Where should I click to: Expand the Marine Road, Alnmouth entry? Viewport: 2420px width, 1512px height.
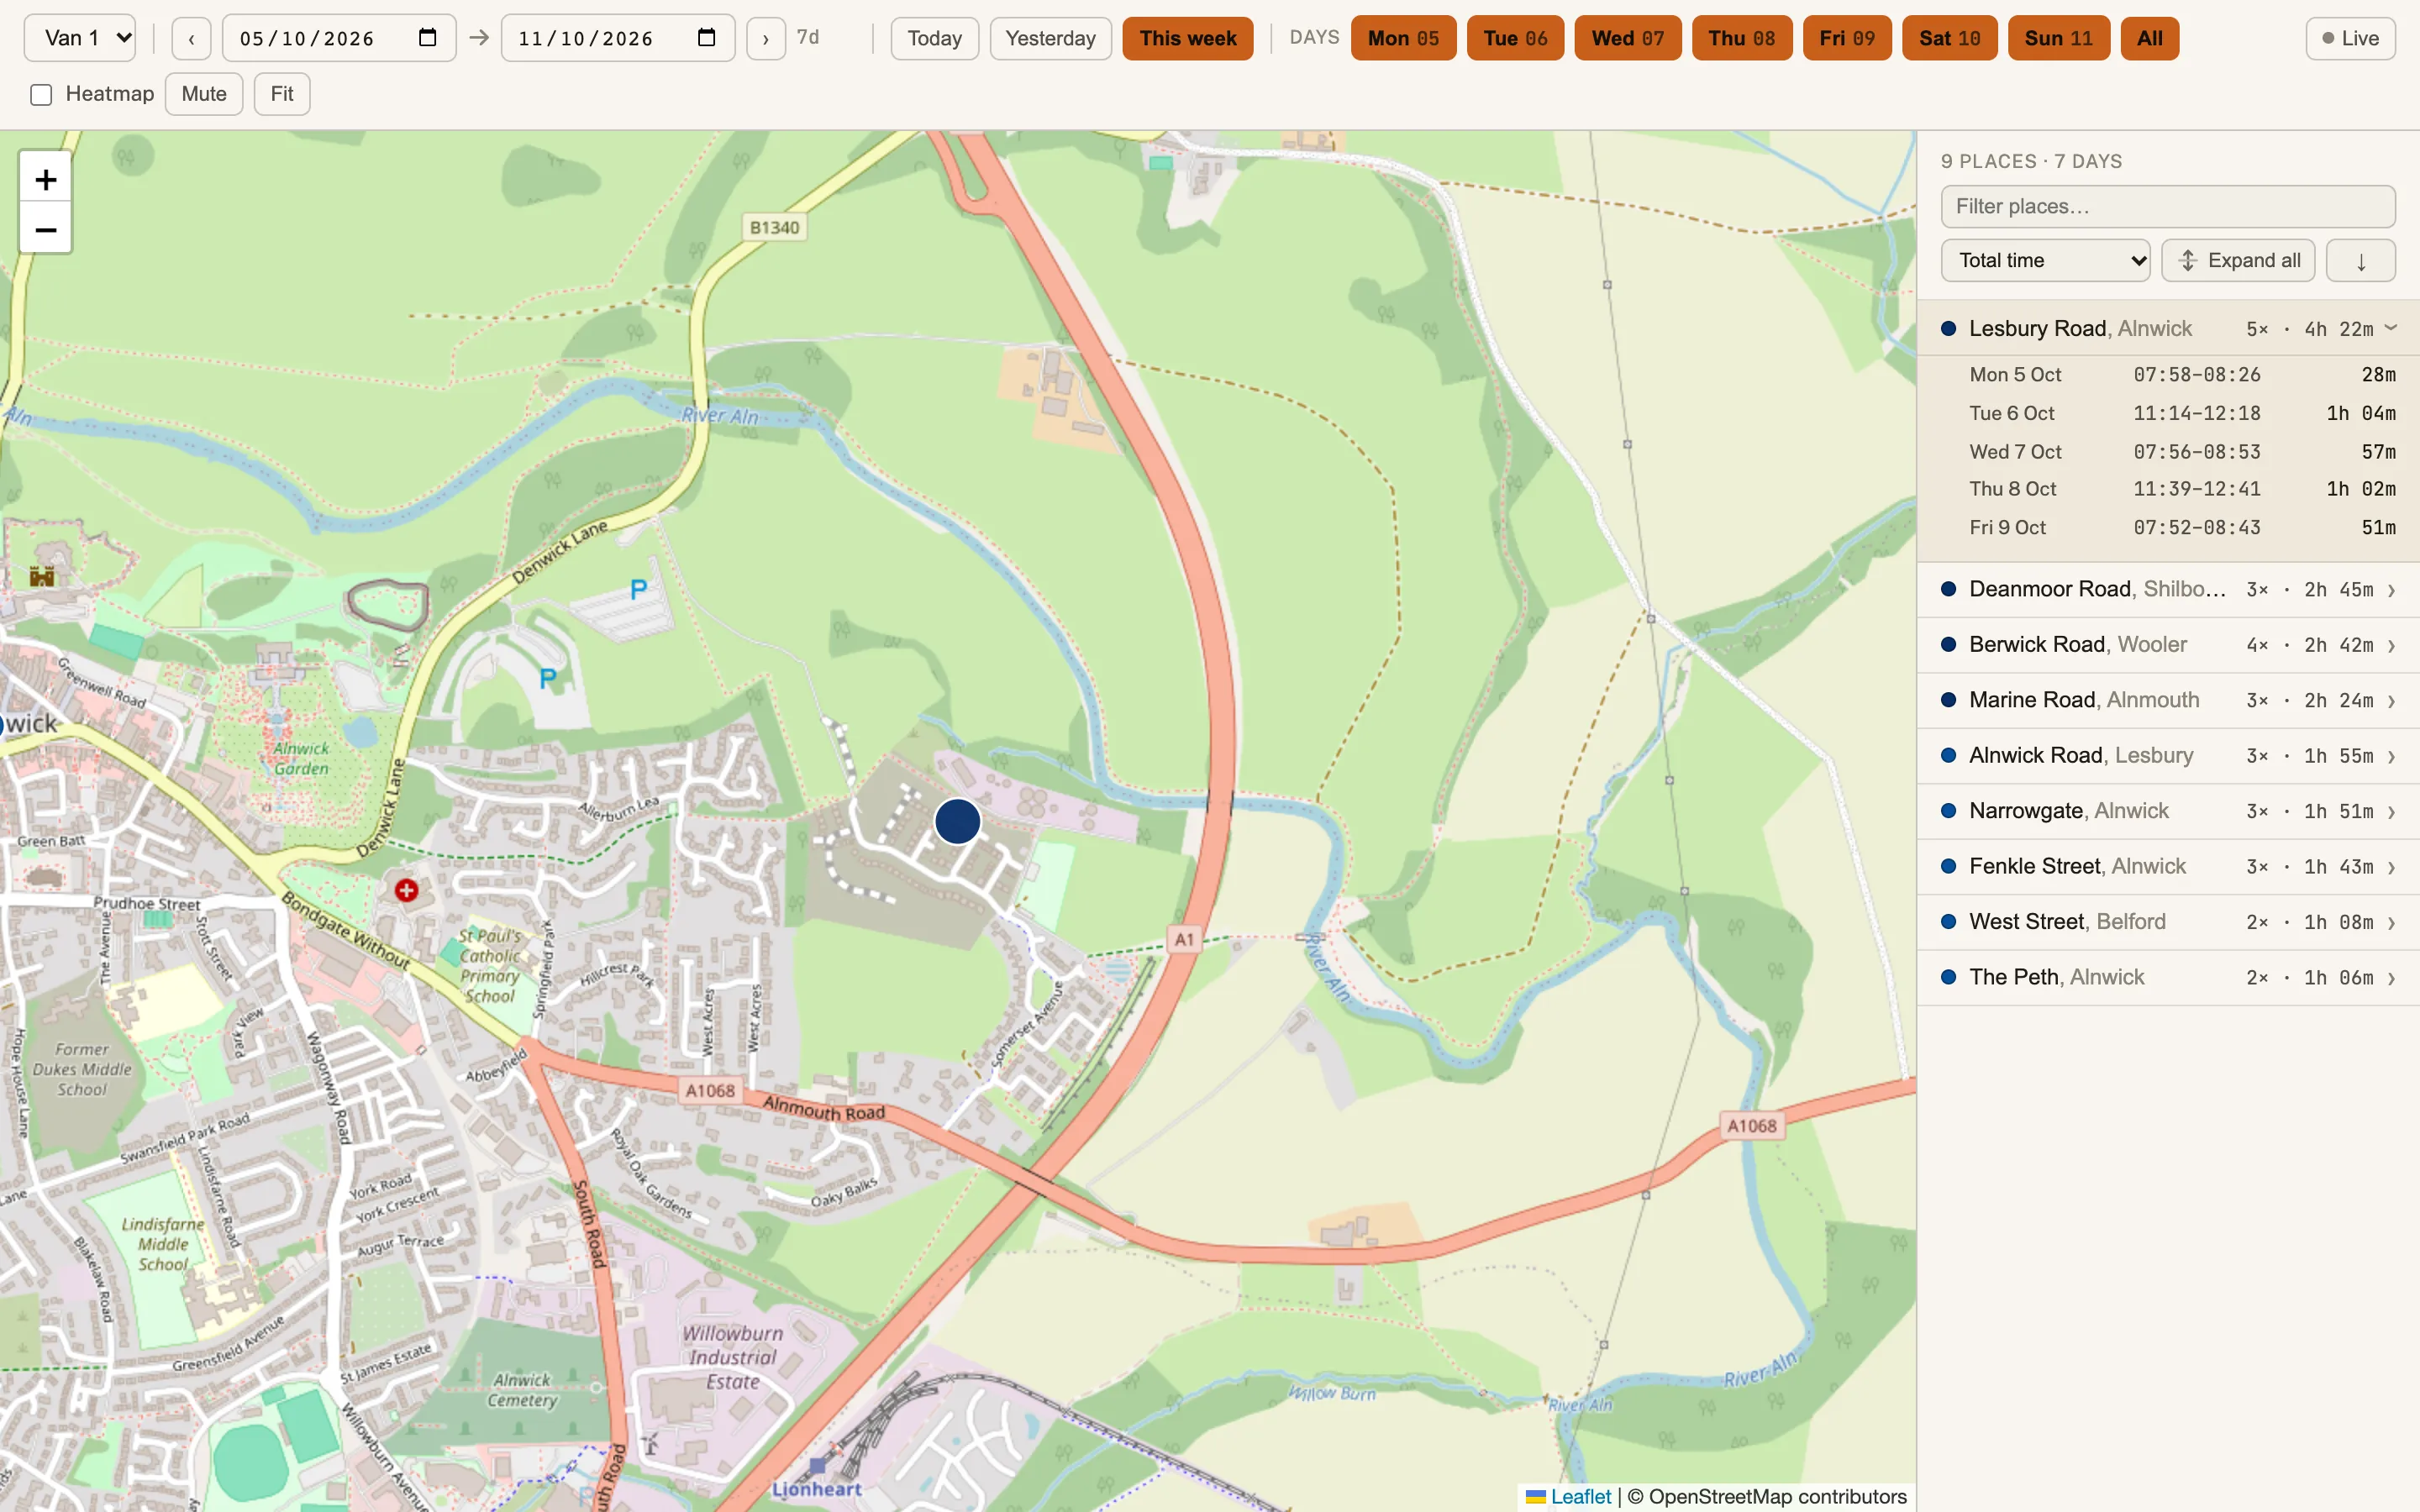click(2168, 701)
